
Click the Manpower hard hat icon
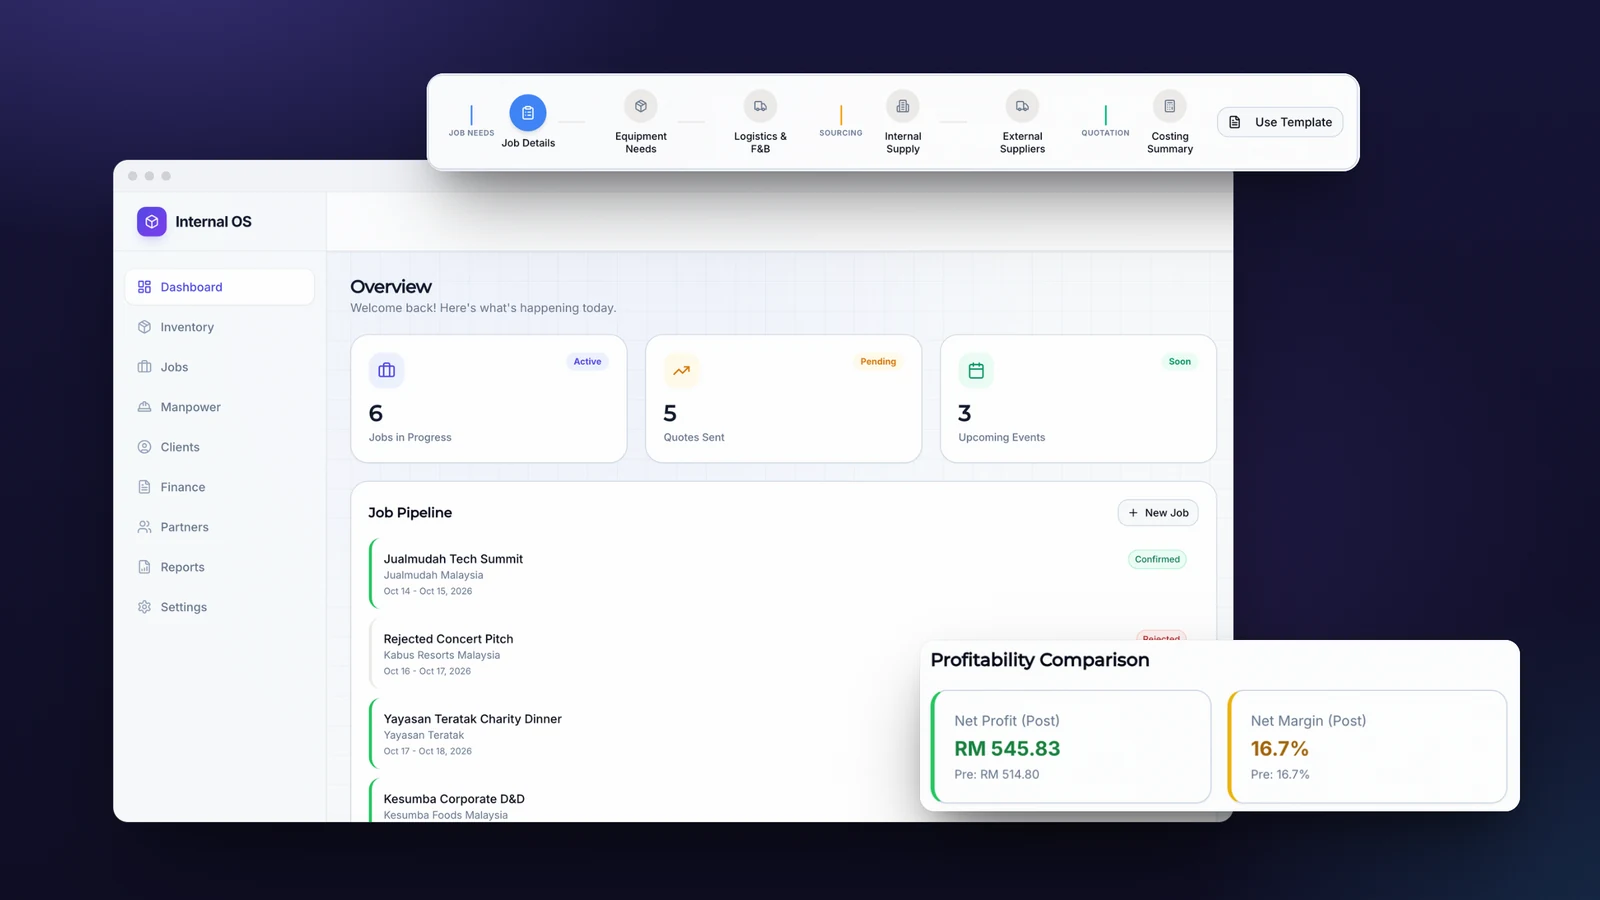(144, 407)
